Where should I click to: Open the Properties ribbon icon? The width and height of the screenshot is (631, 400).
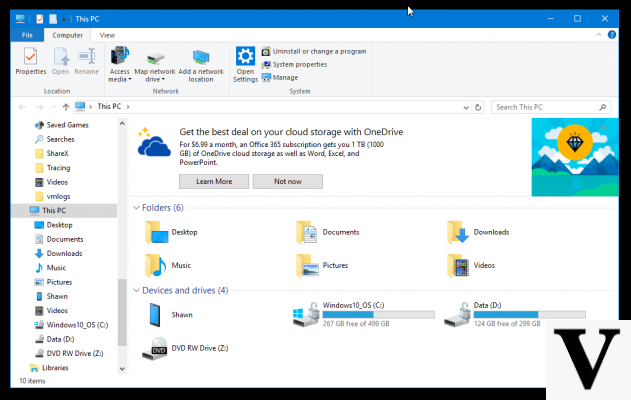click(31, 57)
